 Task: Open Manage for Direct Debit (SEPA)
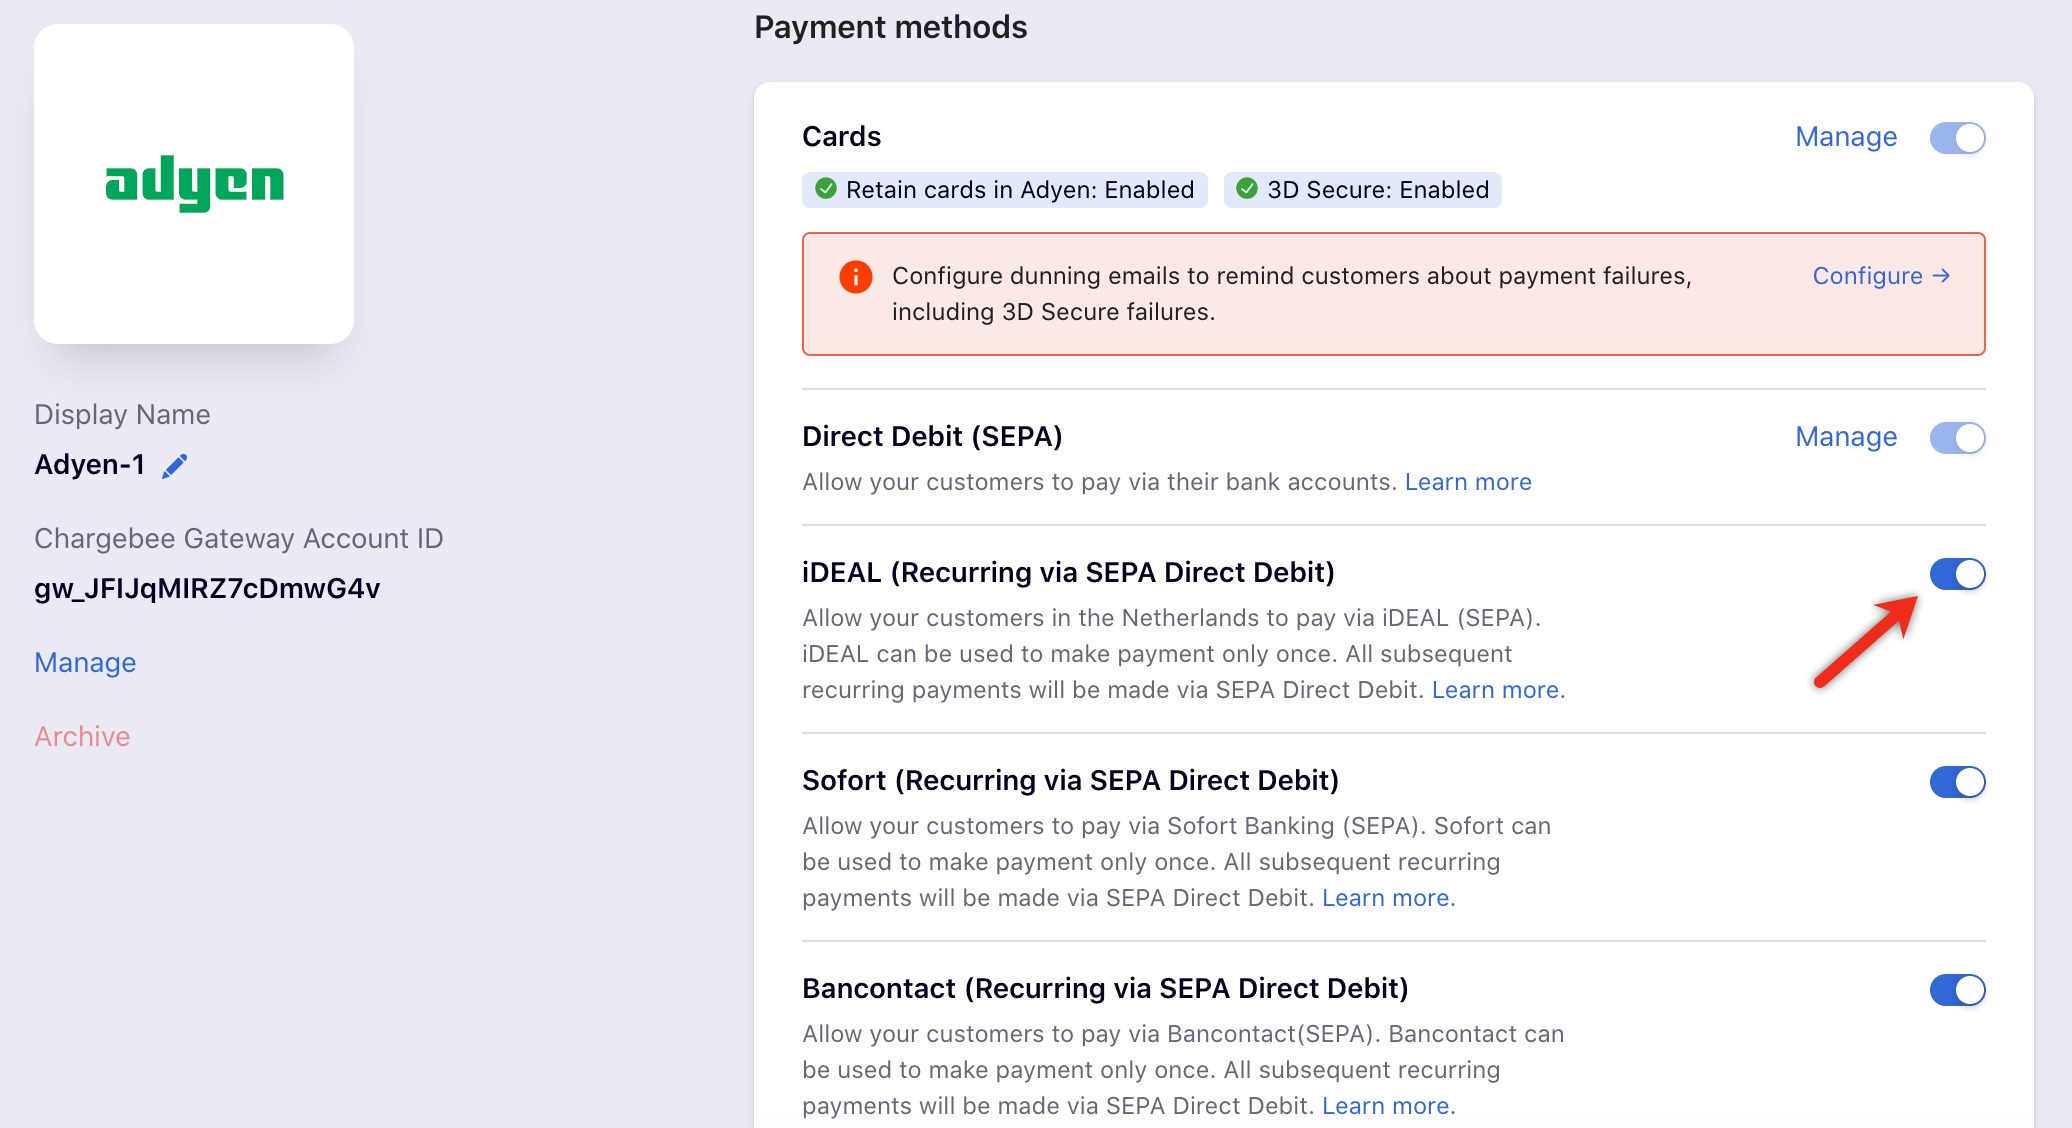tap(1845, 437)
